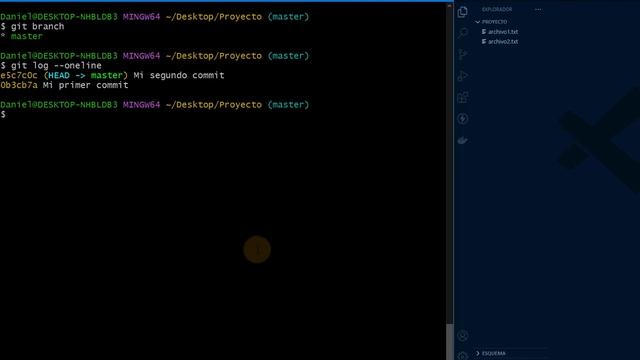Viewport: 640px width, 360px height.
Task: Click the EXPLORADOR panel title
Action: pyautogui.click(x=497, y=9)
